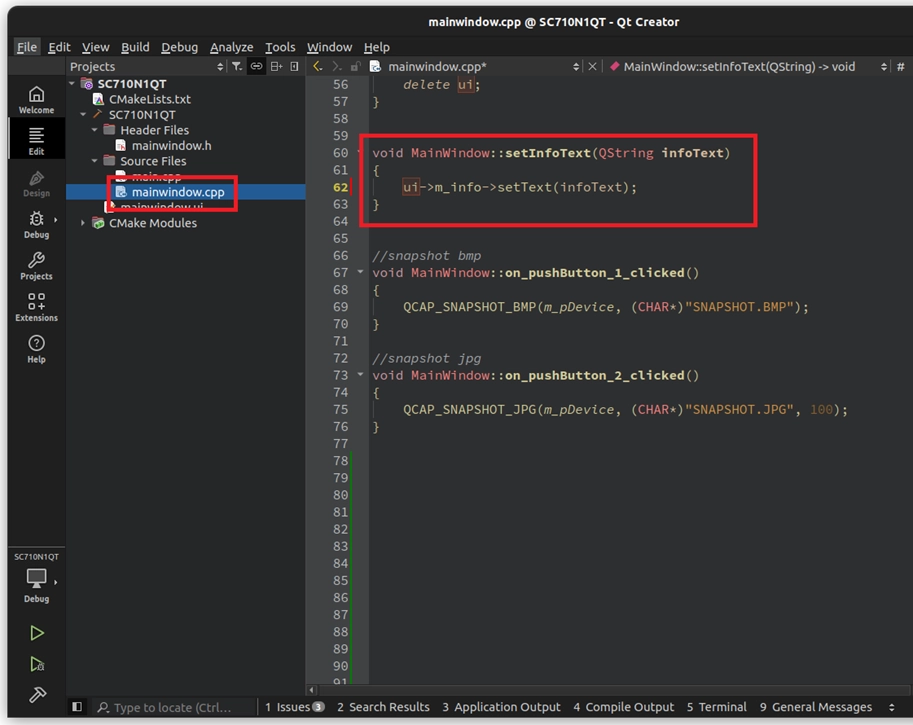This screenshot has width=913, height=725.
Task: Collapse the SC710N1QT root project
Action: tap(72, 84)
